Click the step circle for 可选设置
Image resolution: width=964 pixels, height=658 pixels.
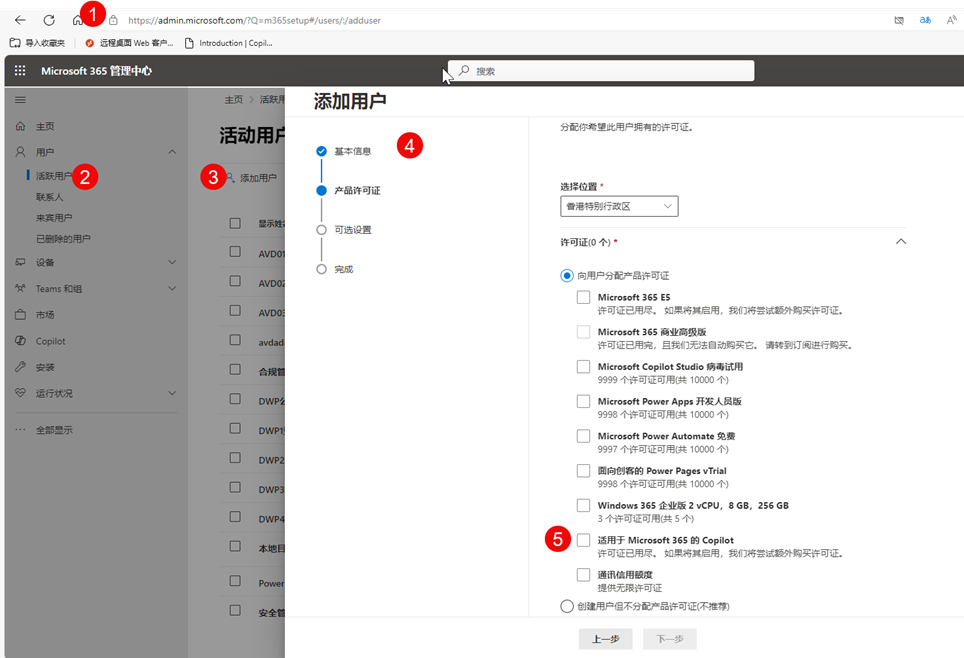[322, 230]
